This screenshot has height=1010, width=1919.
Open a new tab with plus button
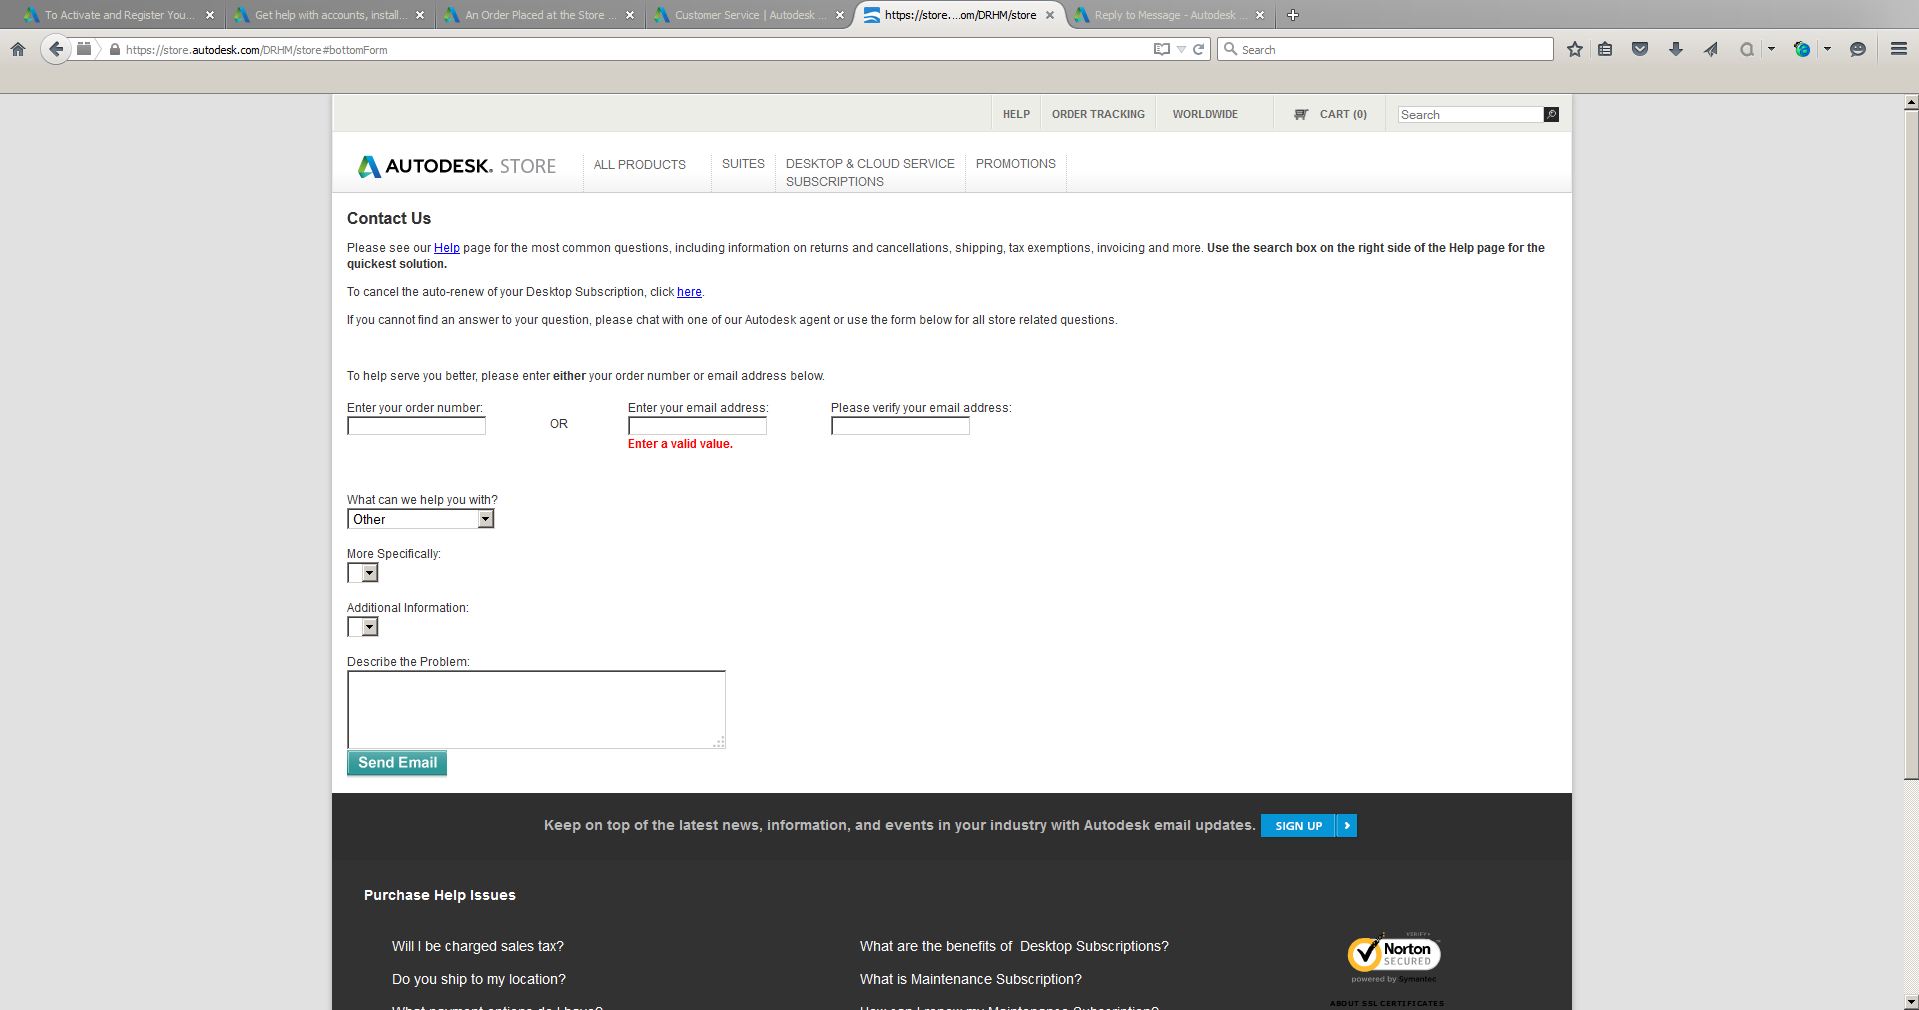pos(1292,15)
